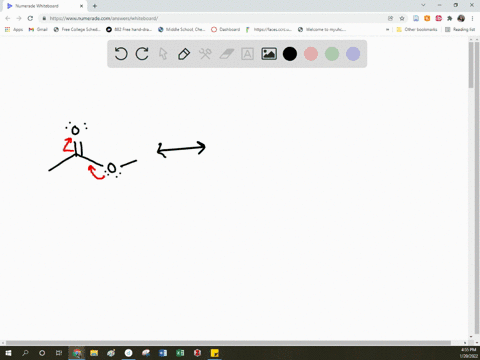This screenshot has height=360, width=480.
Task: Open the Reading list
Action: [x=460, y=29]
